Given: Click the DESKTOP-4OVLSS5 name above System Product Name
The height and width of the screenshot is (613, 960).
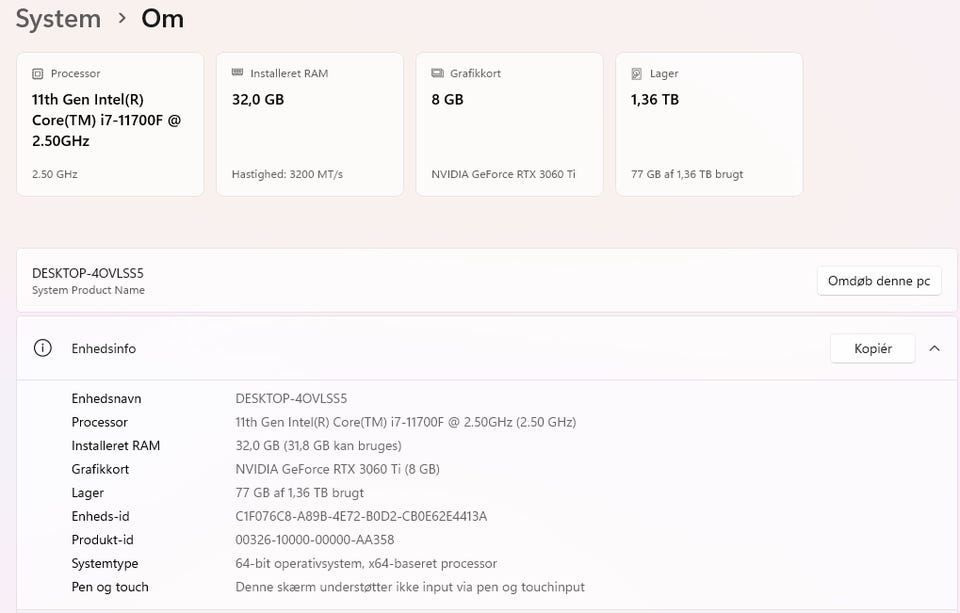Looking at the screenshot, I should [88, 273].
